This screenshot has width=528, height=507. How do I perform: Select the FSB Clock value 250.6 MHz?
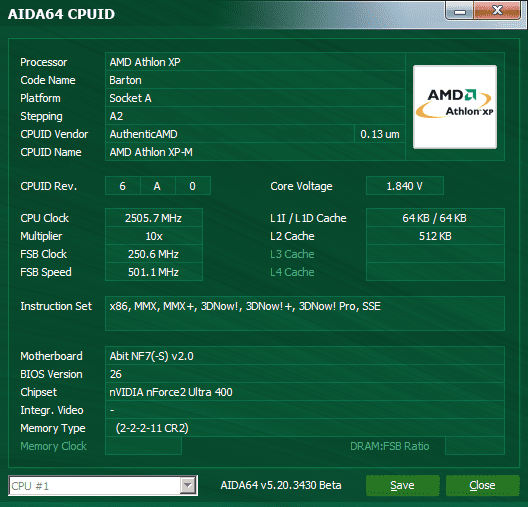click(154, 254)
